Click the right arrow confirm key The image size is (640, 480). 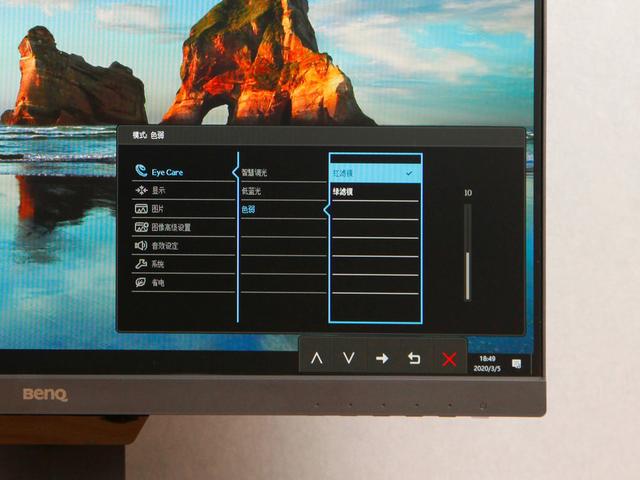coord(382,358)
